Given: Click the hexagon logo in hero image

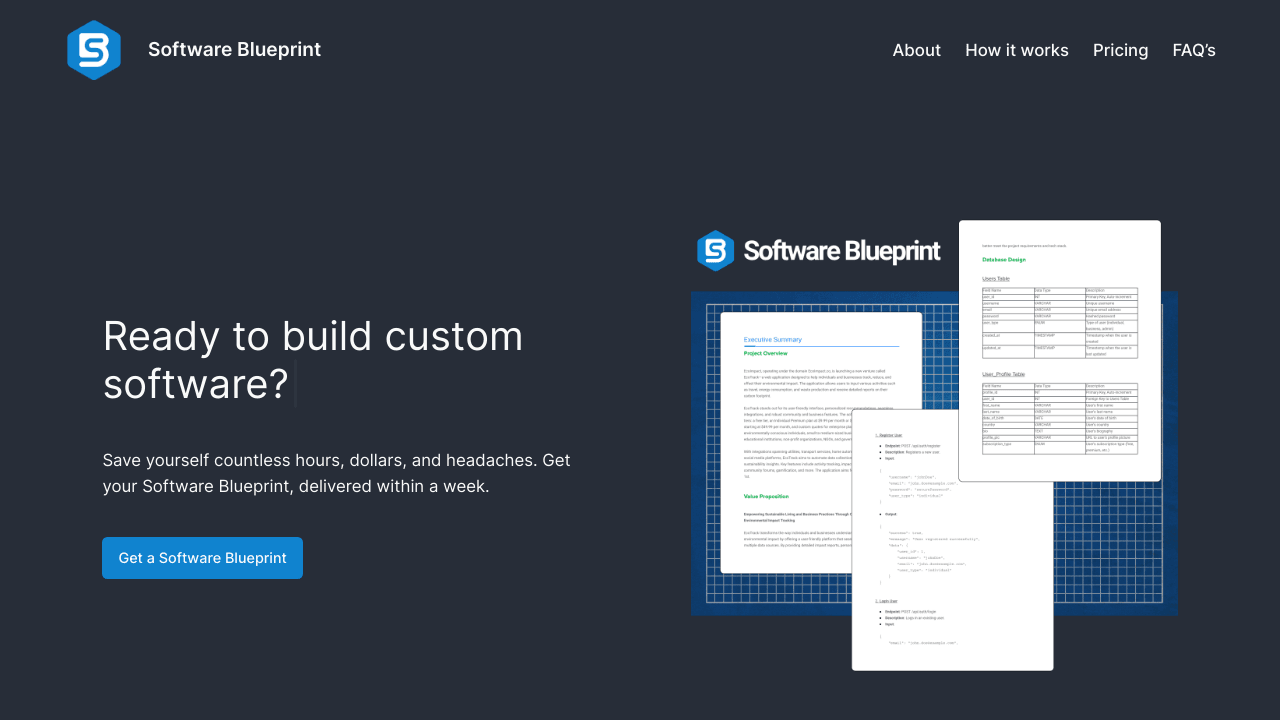Looking at the screenshot, I should (x=716, y=251).
